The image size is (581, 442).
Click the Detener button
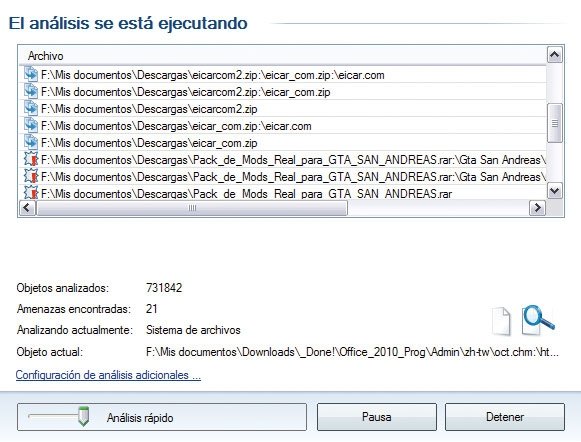(x=505, y=417)
